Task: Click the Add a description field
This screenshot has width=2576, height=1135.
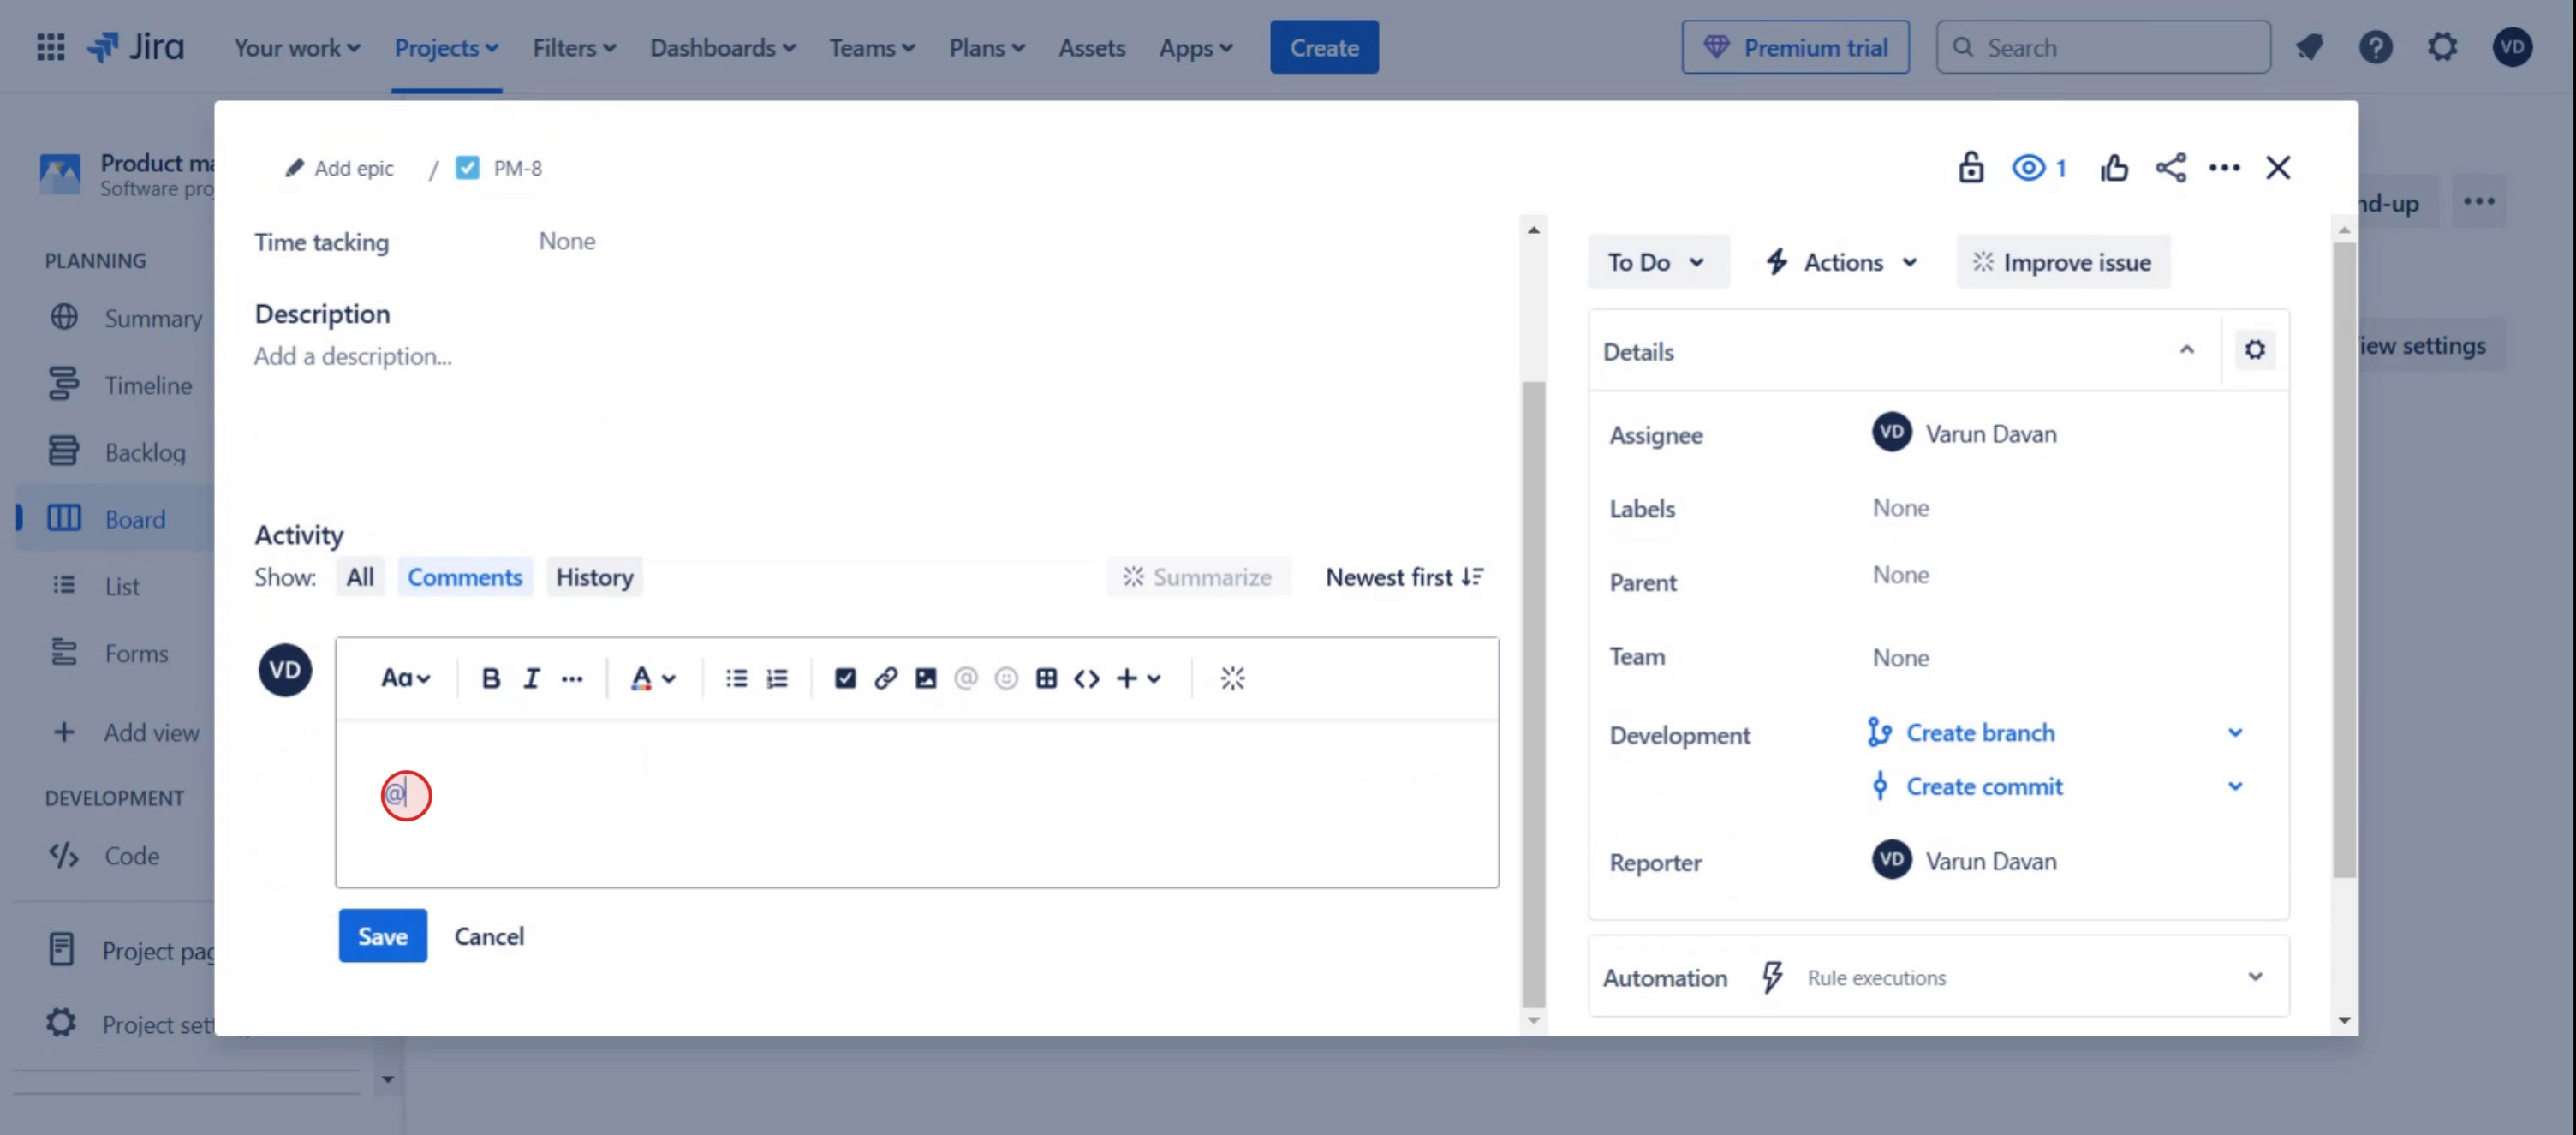Action: (x=353, y=356)
